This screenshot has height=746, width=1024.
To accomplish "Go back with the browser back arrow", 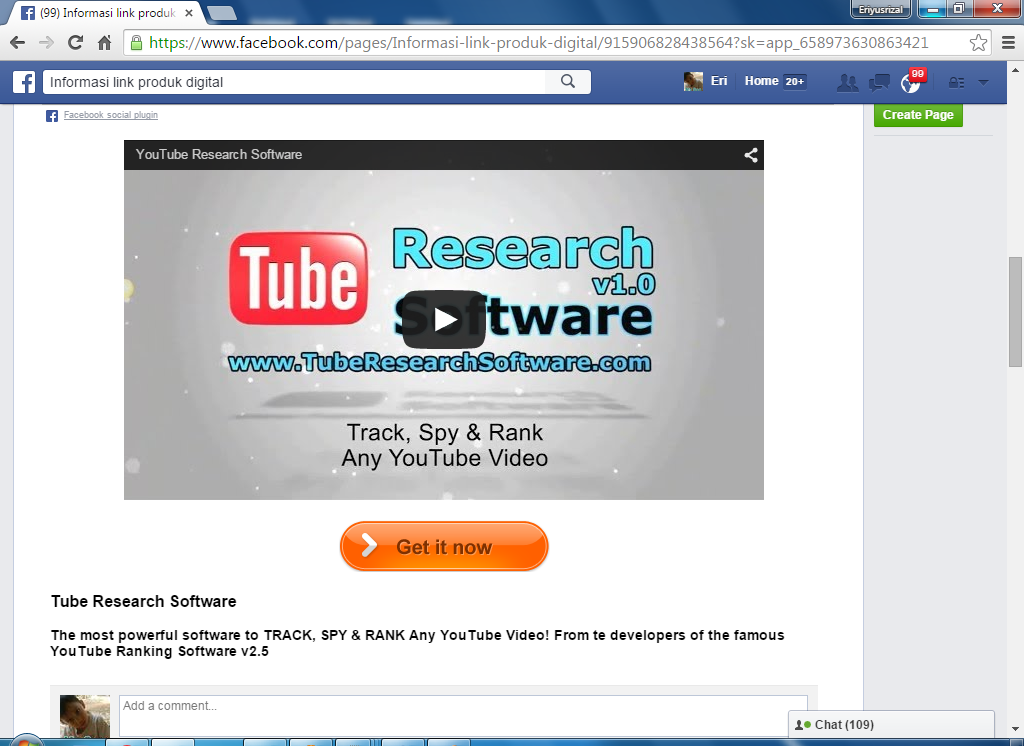I will pyautogui.click(x=18, y=43).
